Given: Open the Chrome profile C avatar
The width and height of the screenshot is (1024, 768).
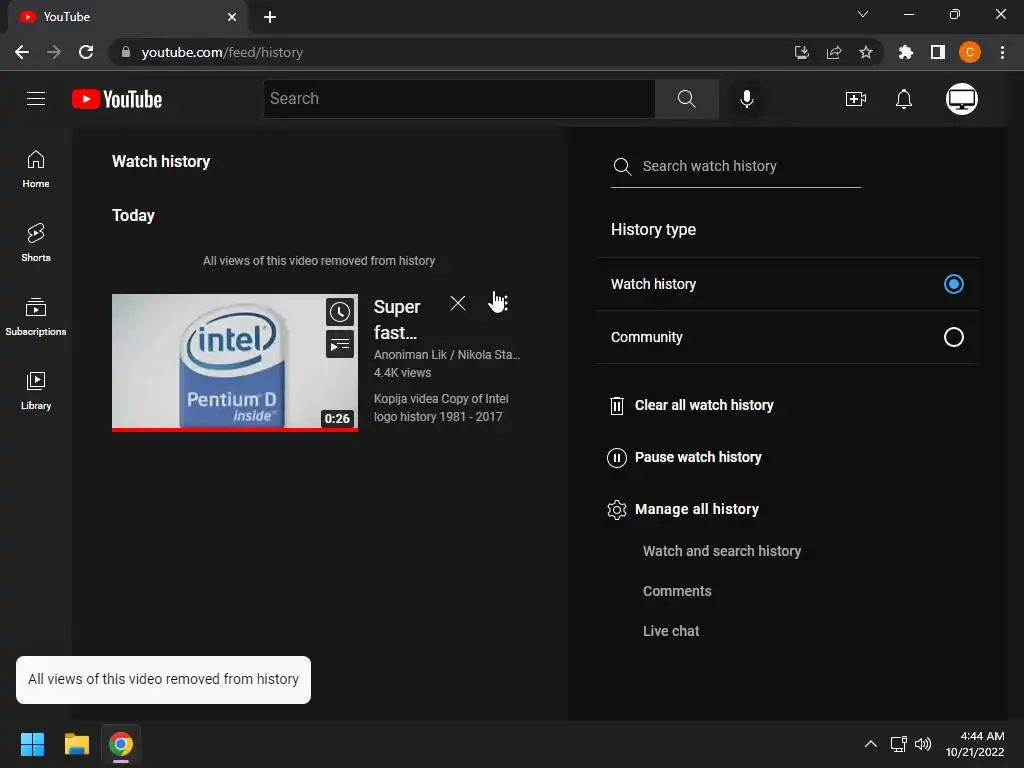Looking at the screenshot, I should [969, 52].
